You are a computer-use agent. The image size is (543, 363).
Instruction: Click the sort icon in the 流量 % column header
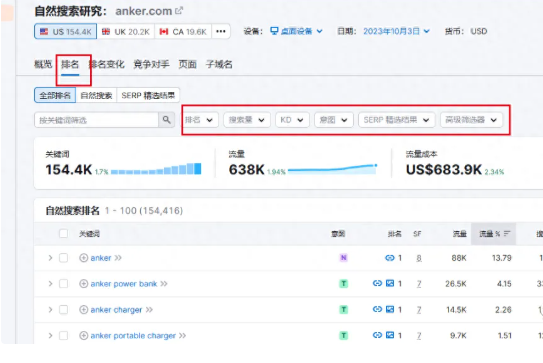coord(507,234)
